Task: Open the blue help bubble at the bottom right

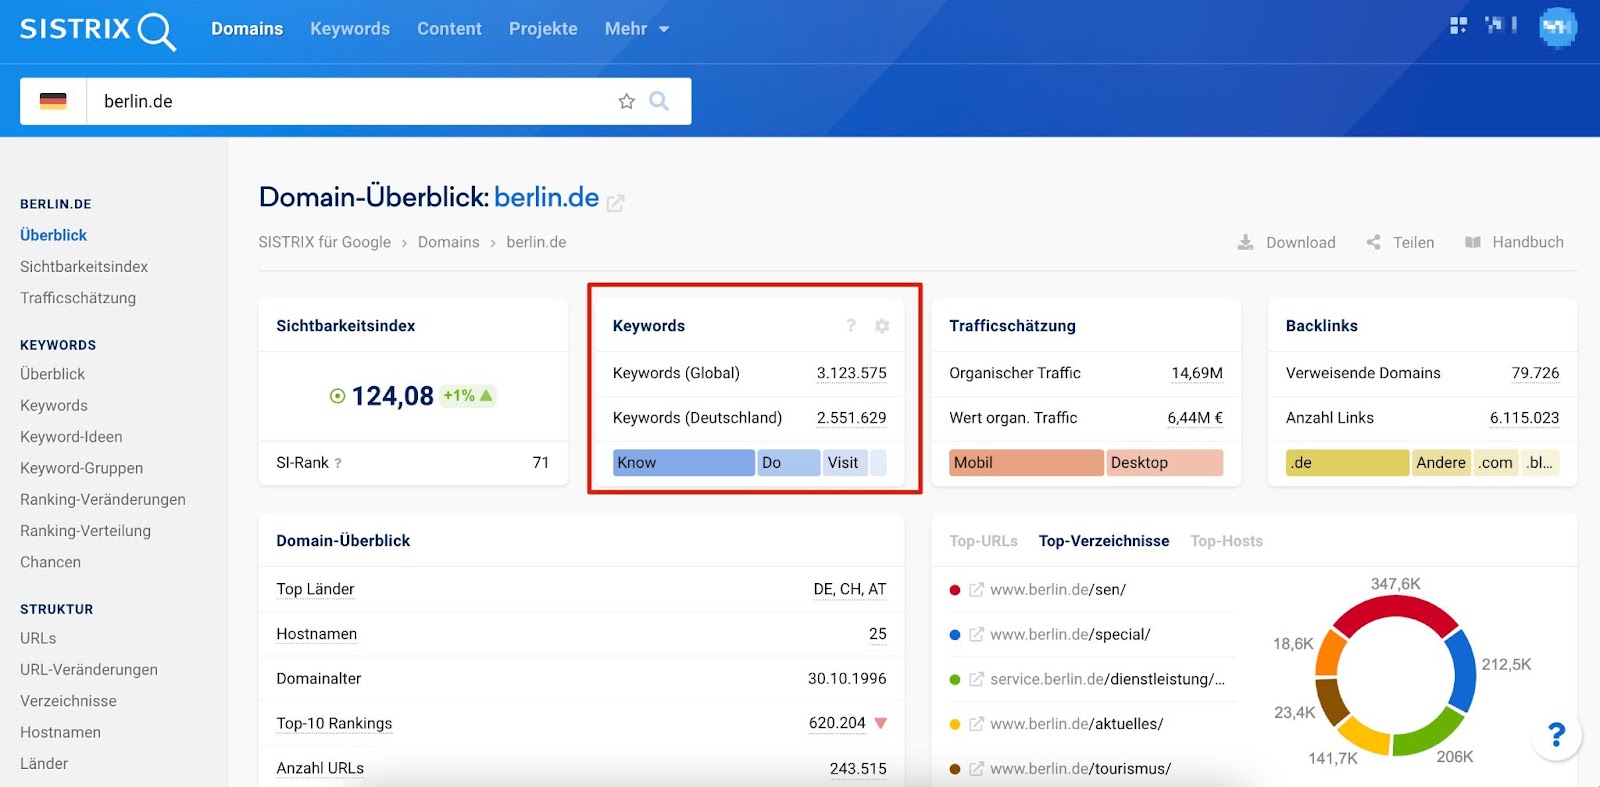Action: click(1556, 735)
